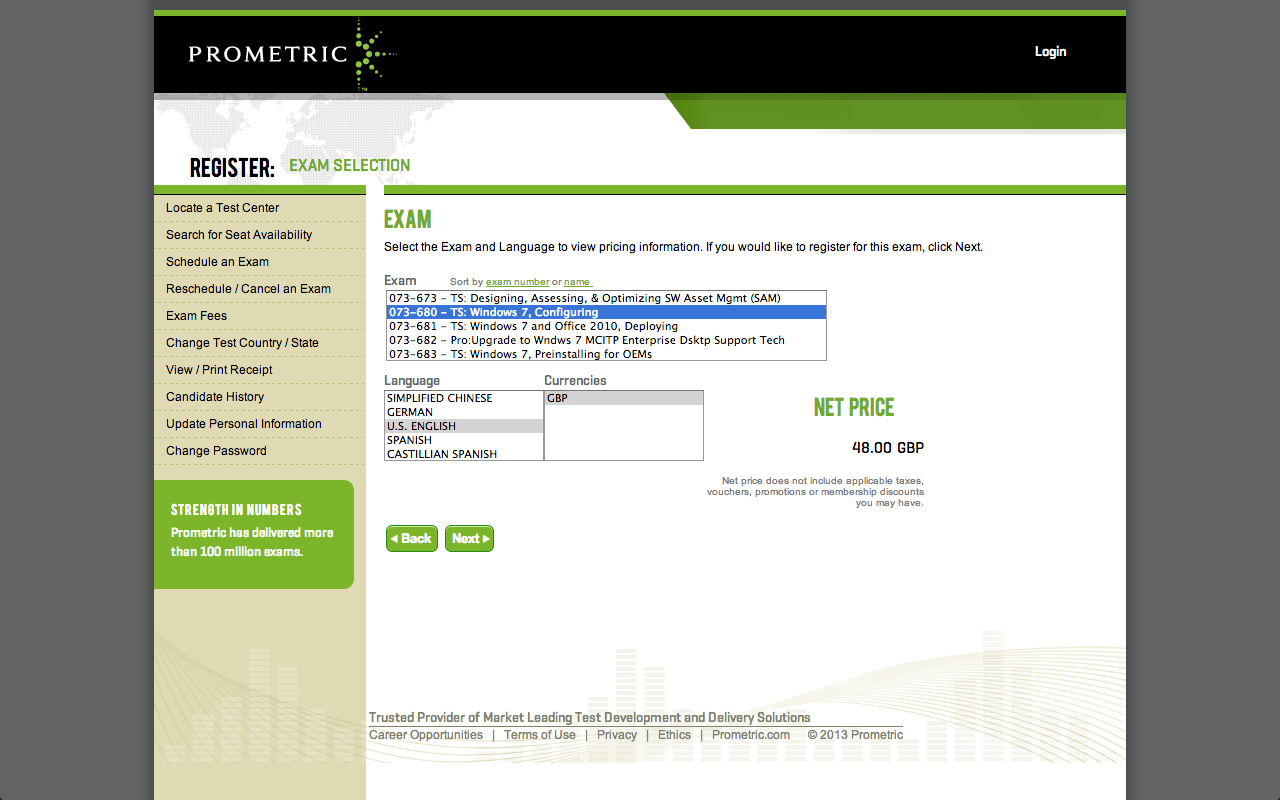Click the Next button
The image size is (1280, 800).
pyautogui.click(x=469, y=539)
